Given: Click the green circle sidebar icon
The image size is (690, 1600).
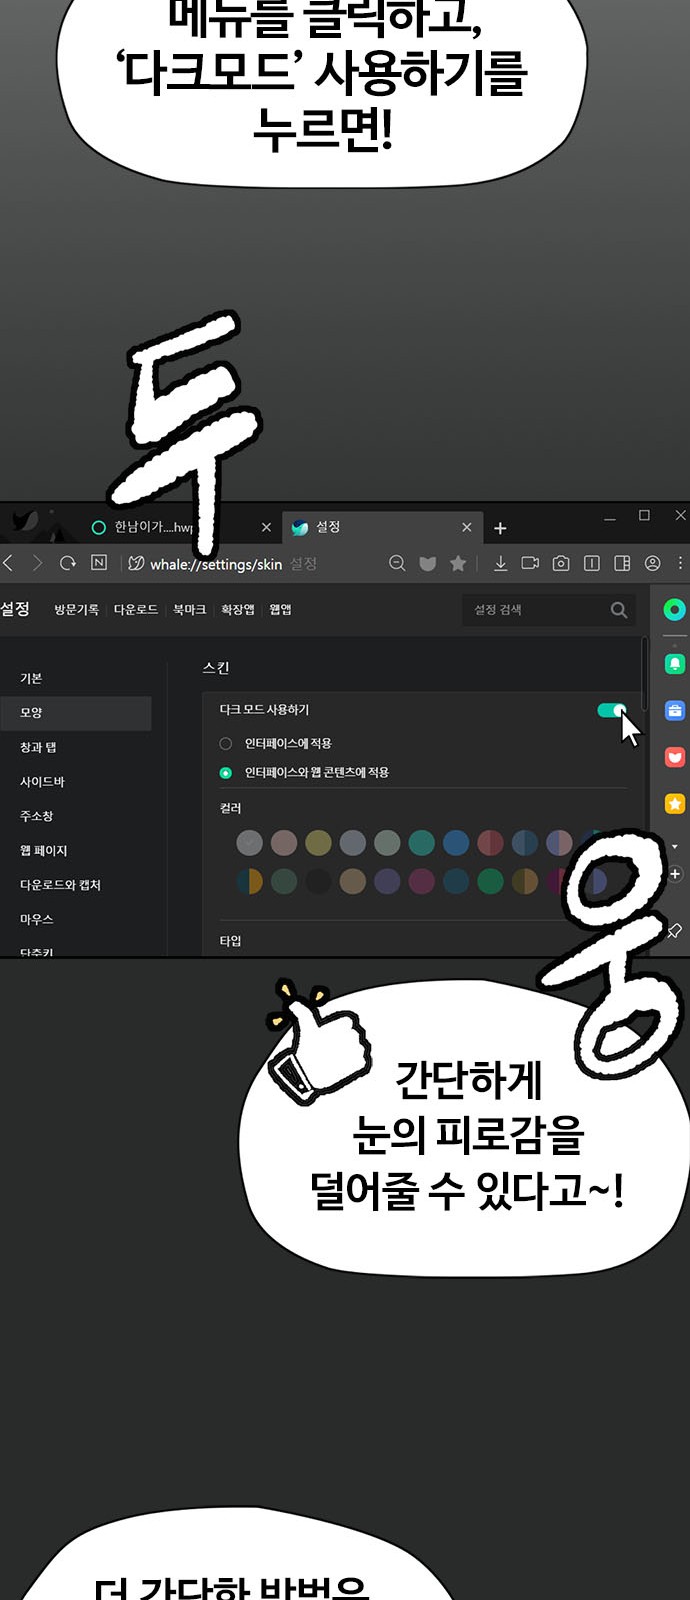Looking at the screenshot, I should 675,609.
